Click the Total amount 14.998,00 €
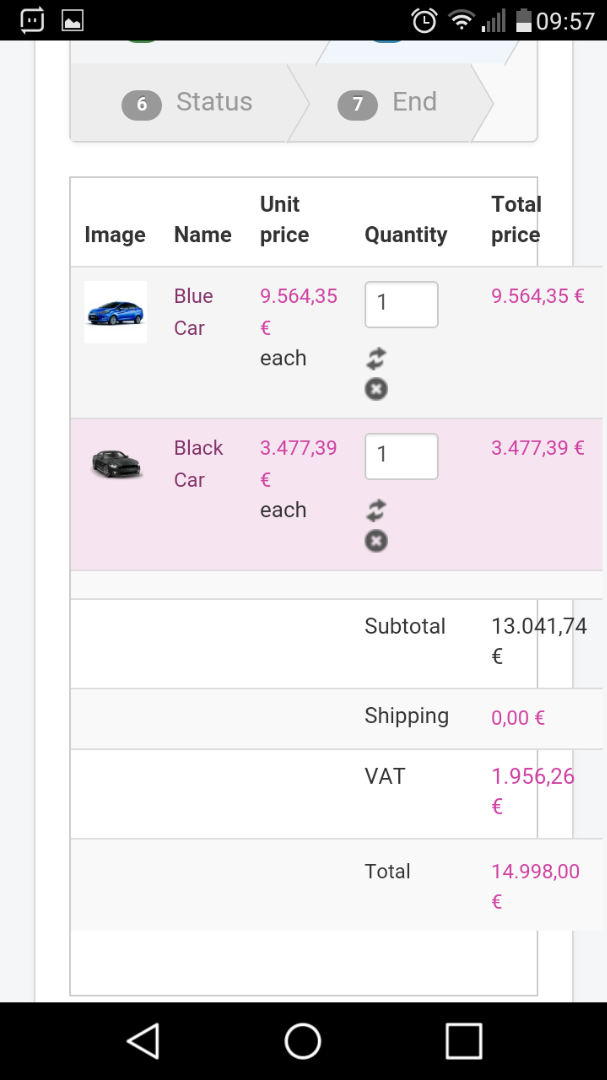This screenshot has width=607, height=1080. pyautogui.click(x=535, y=885)
